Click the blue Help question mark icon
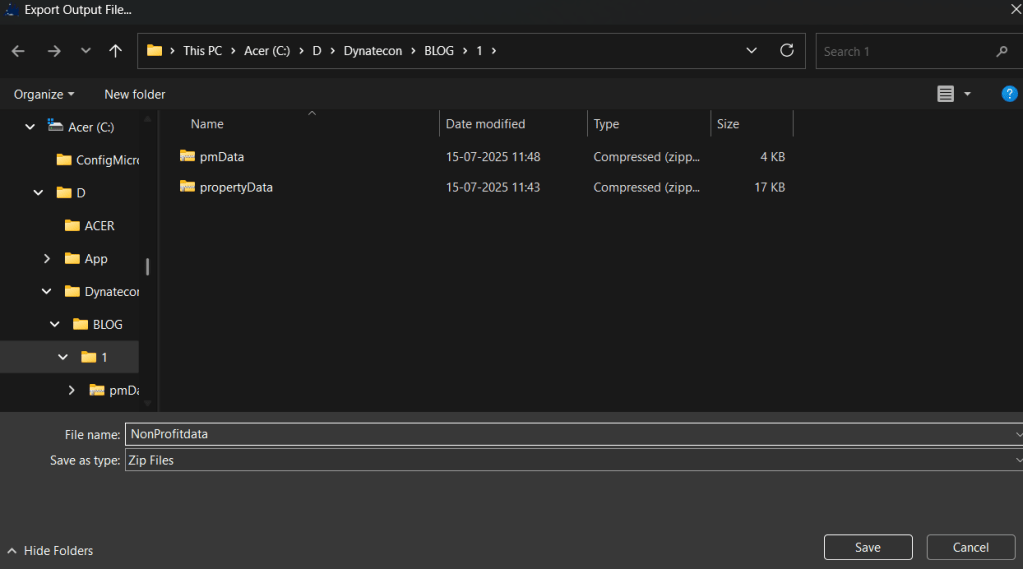 [x=1009, y=94]
